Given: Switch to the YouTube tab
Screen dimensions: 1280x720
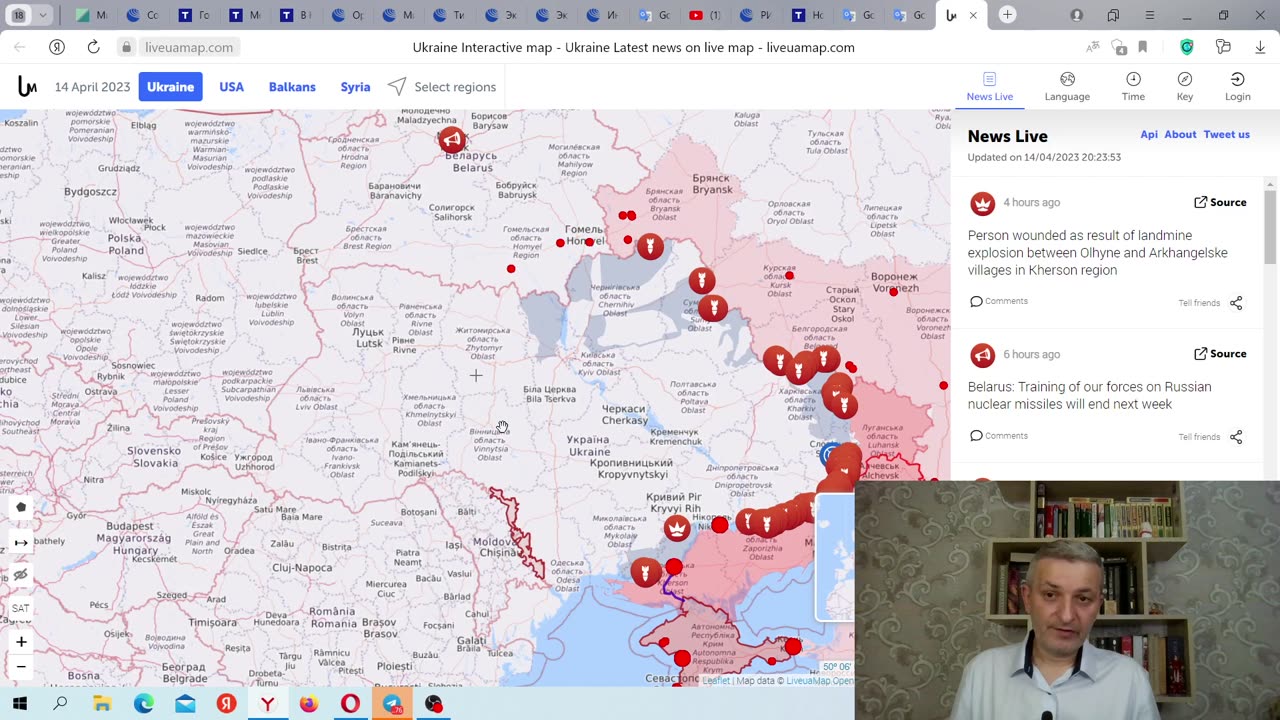Looking at the screenshot, I should [705, 15].
